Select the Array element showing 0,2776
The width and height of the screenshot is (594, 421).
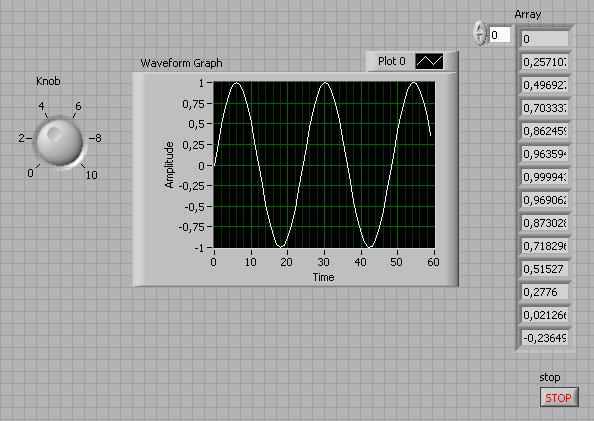click(545, 292)
